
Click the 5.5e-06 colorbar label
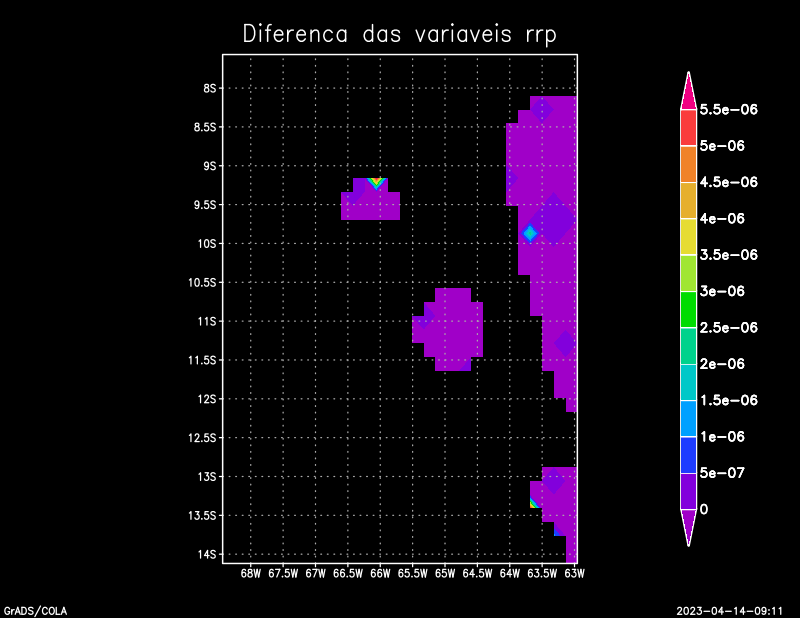click(x=728, y=109)
